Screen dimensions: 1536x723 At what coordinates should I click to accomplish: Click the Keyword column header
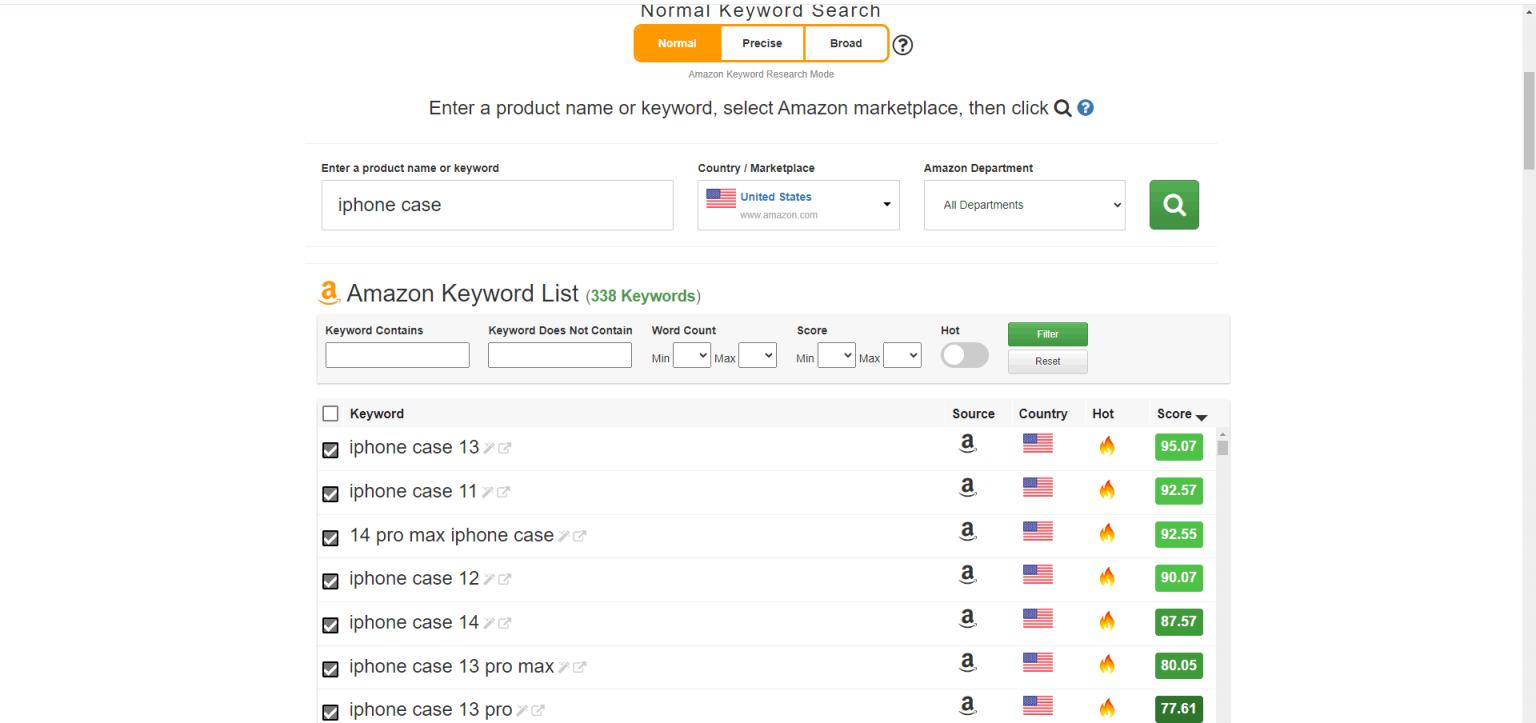tap(377, 414)
